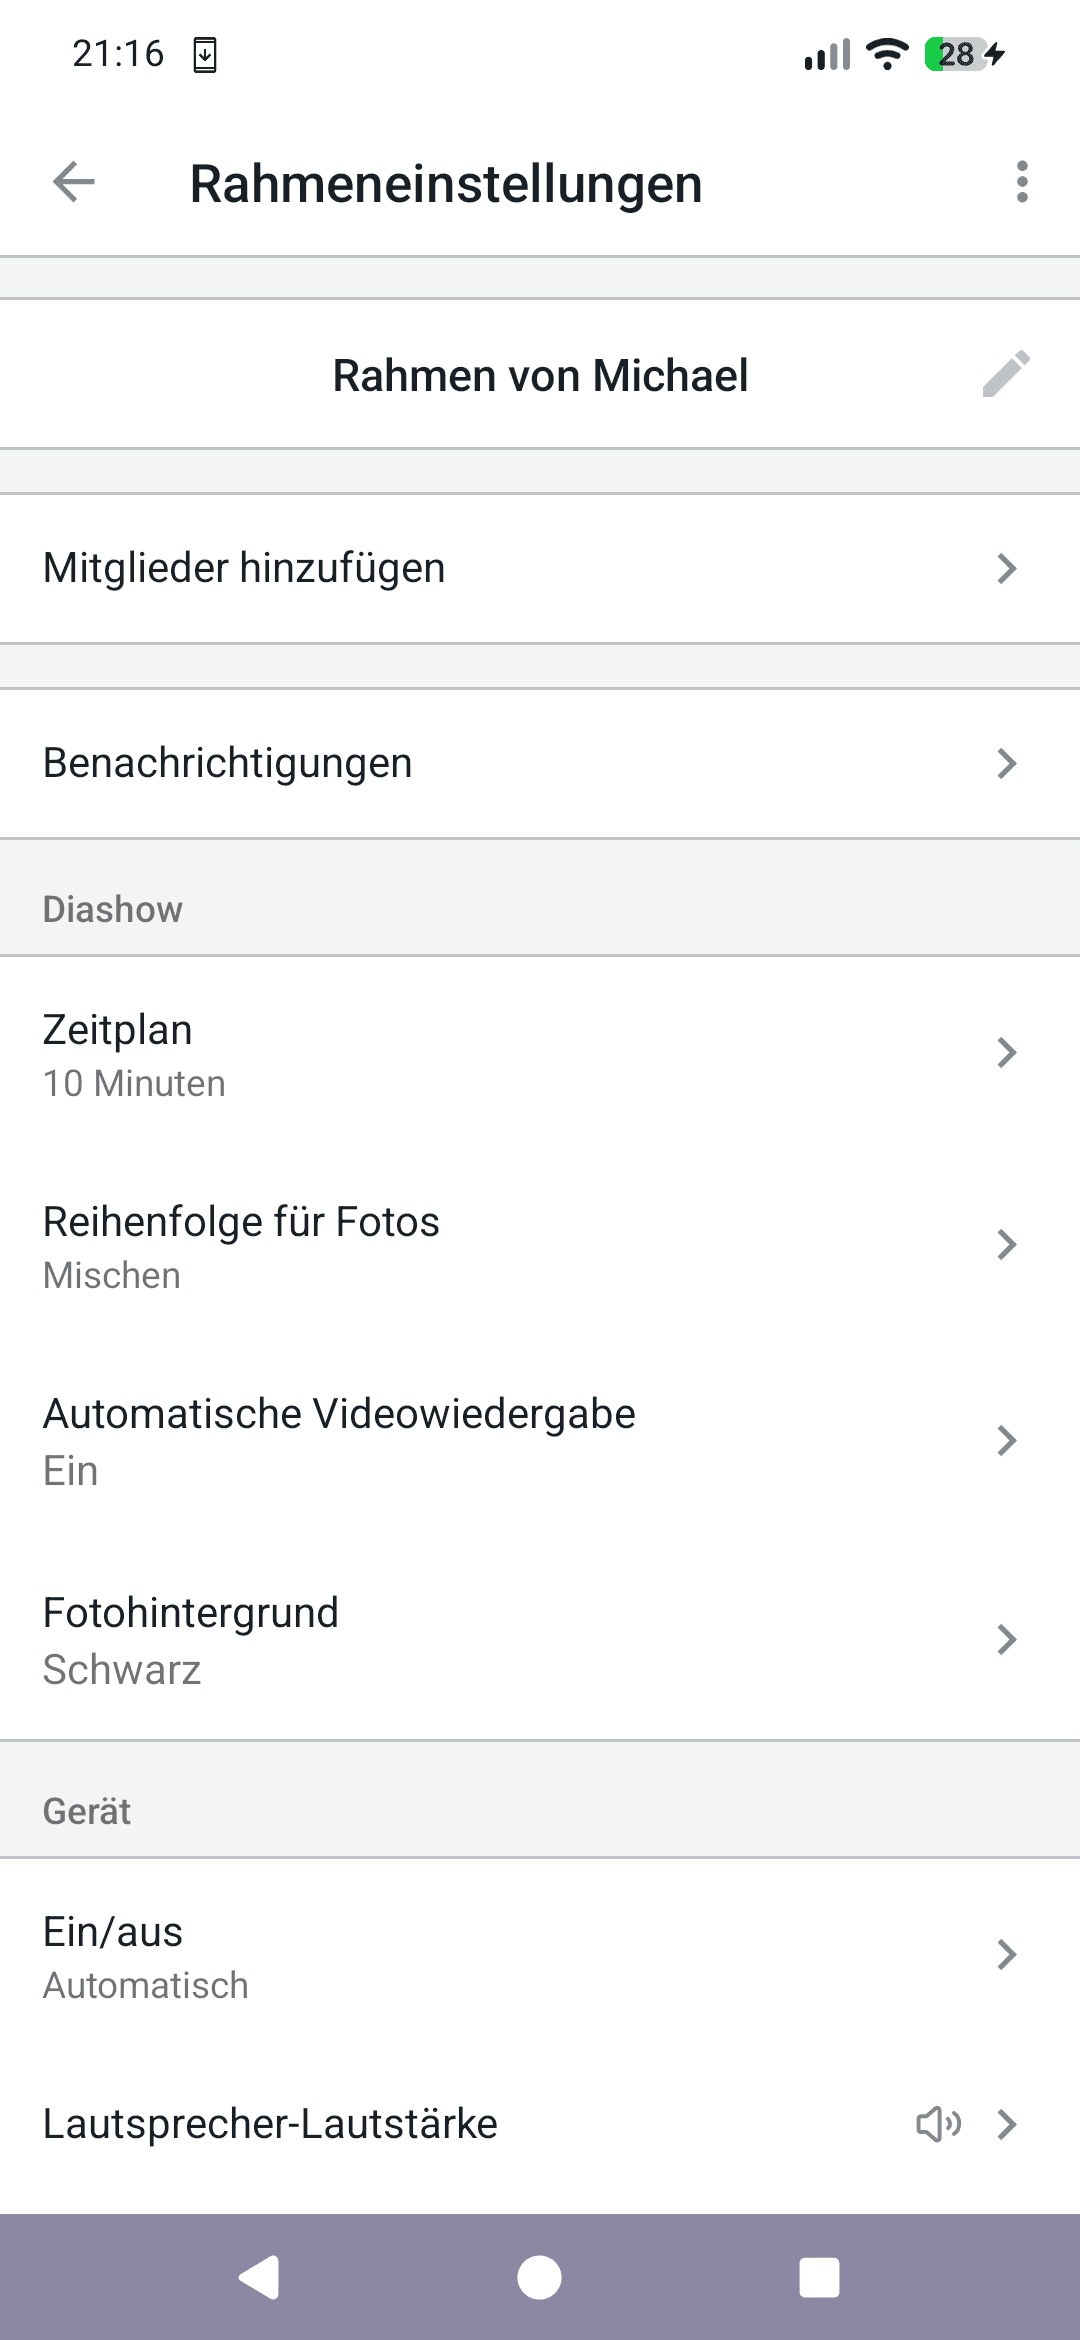Open Reihenfolge für Fotos setting

pyautogui.click(x=540, y=1246)
